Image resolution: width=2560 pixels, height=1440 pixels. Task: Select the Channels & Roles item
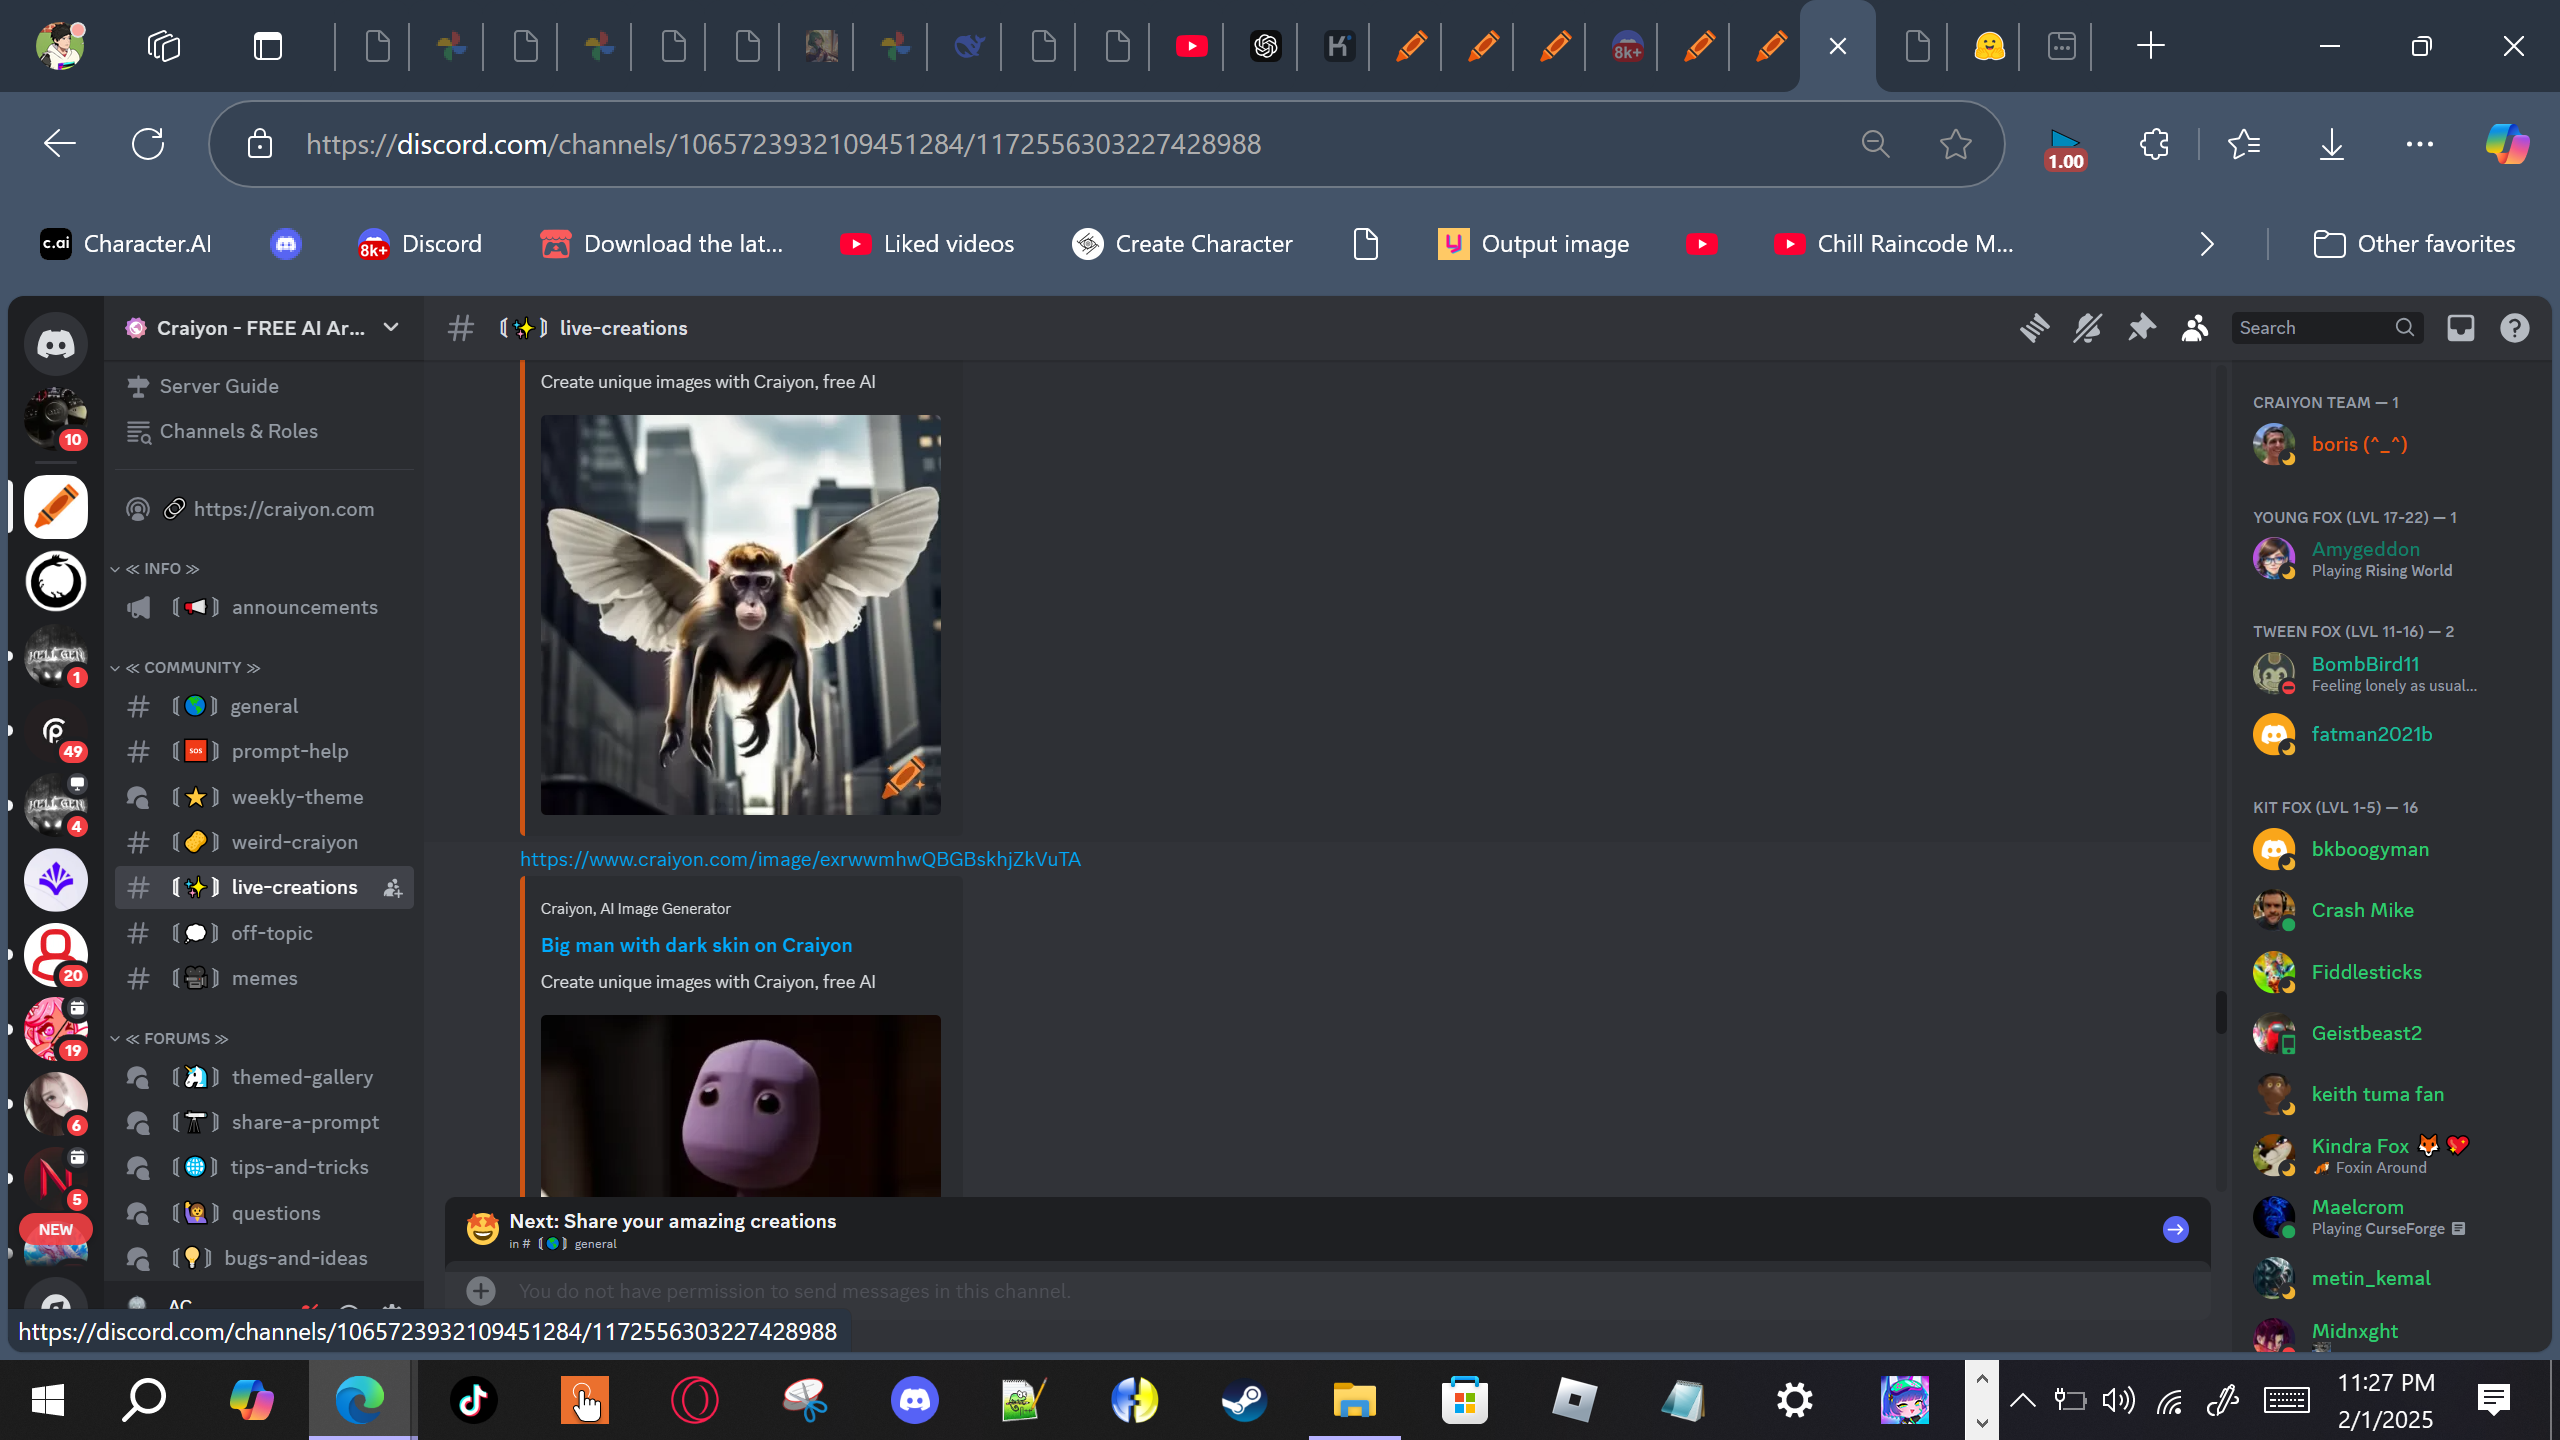point(238,431)
